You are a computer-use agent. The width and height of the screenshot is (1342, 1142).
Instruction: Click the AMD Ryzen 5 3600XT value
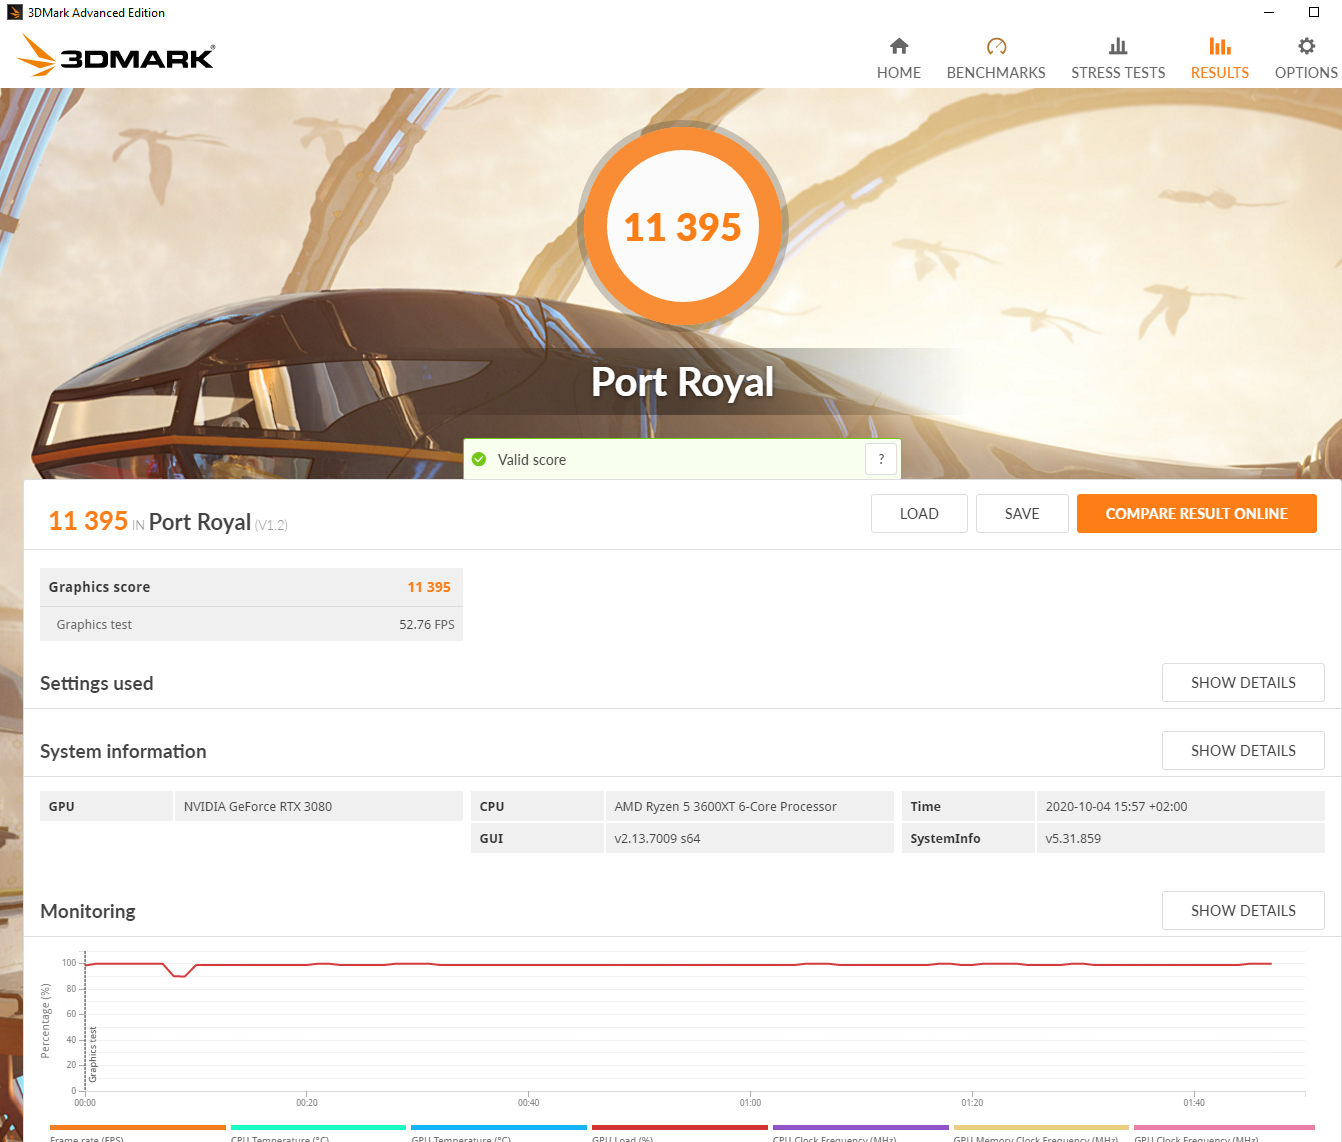click(726, 806)
